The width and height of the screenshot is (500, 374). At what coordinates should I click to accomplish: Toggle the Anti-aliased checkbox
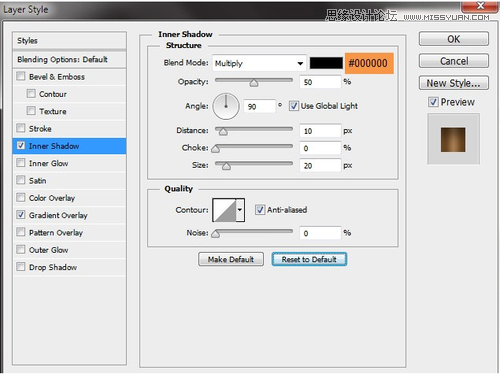[x=260, y=210]
